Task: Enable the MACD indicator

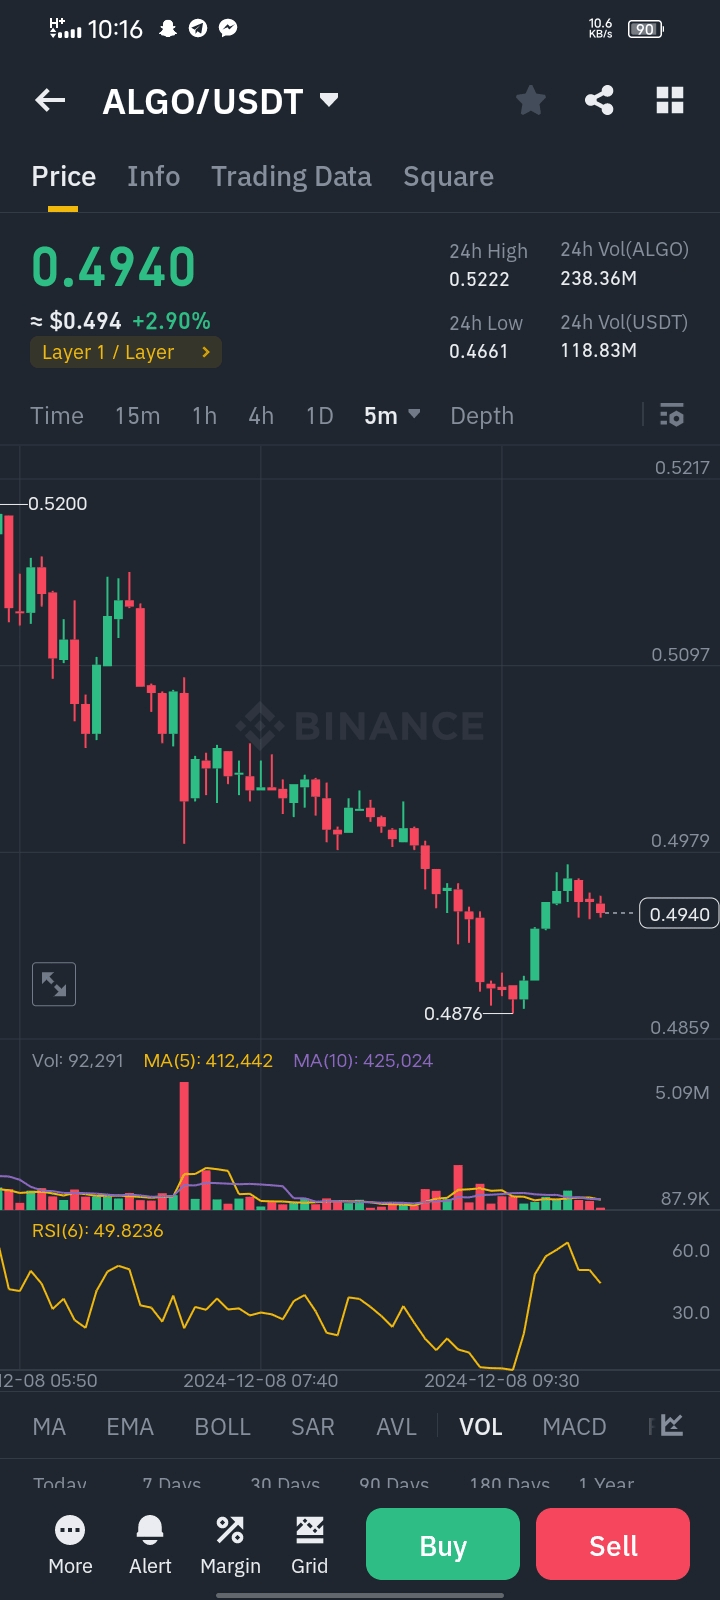Action: tap(574, 1426)
